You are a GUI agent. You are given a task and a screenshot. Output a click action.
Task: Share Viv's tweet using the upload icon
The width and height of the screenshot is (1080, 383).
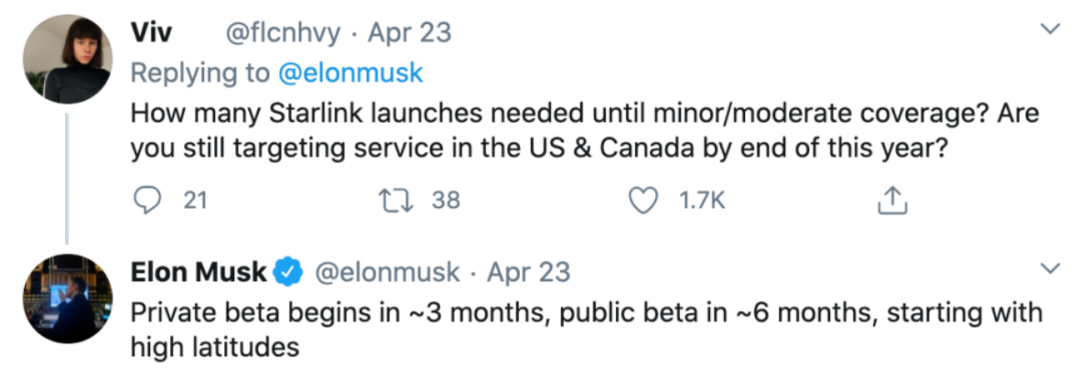click(x=892, y=200)
